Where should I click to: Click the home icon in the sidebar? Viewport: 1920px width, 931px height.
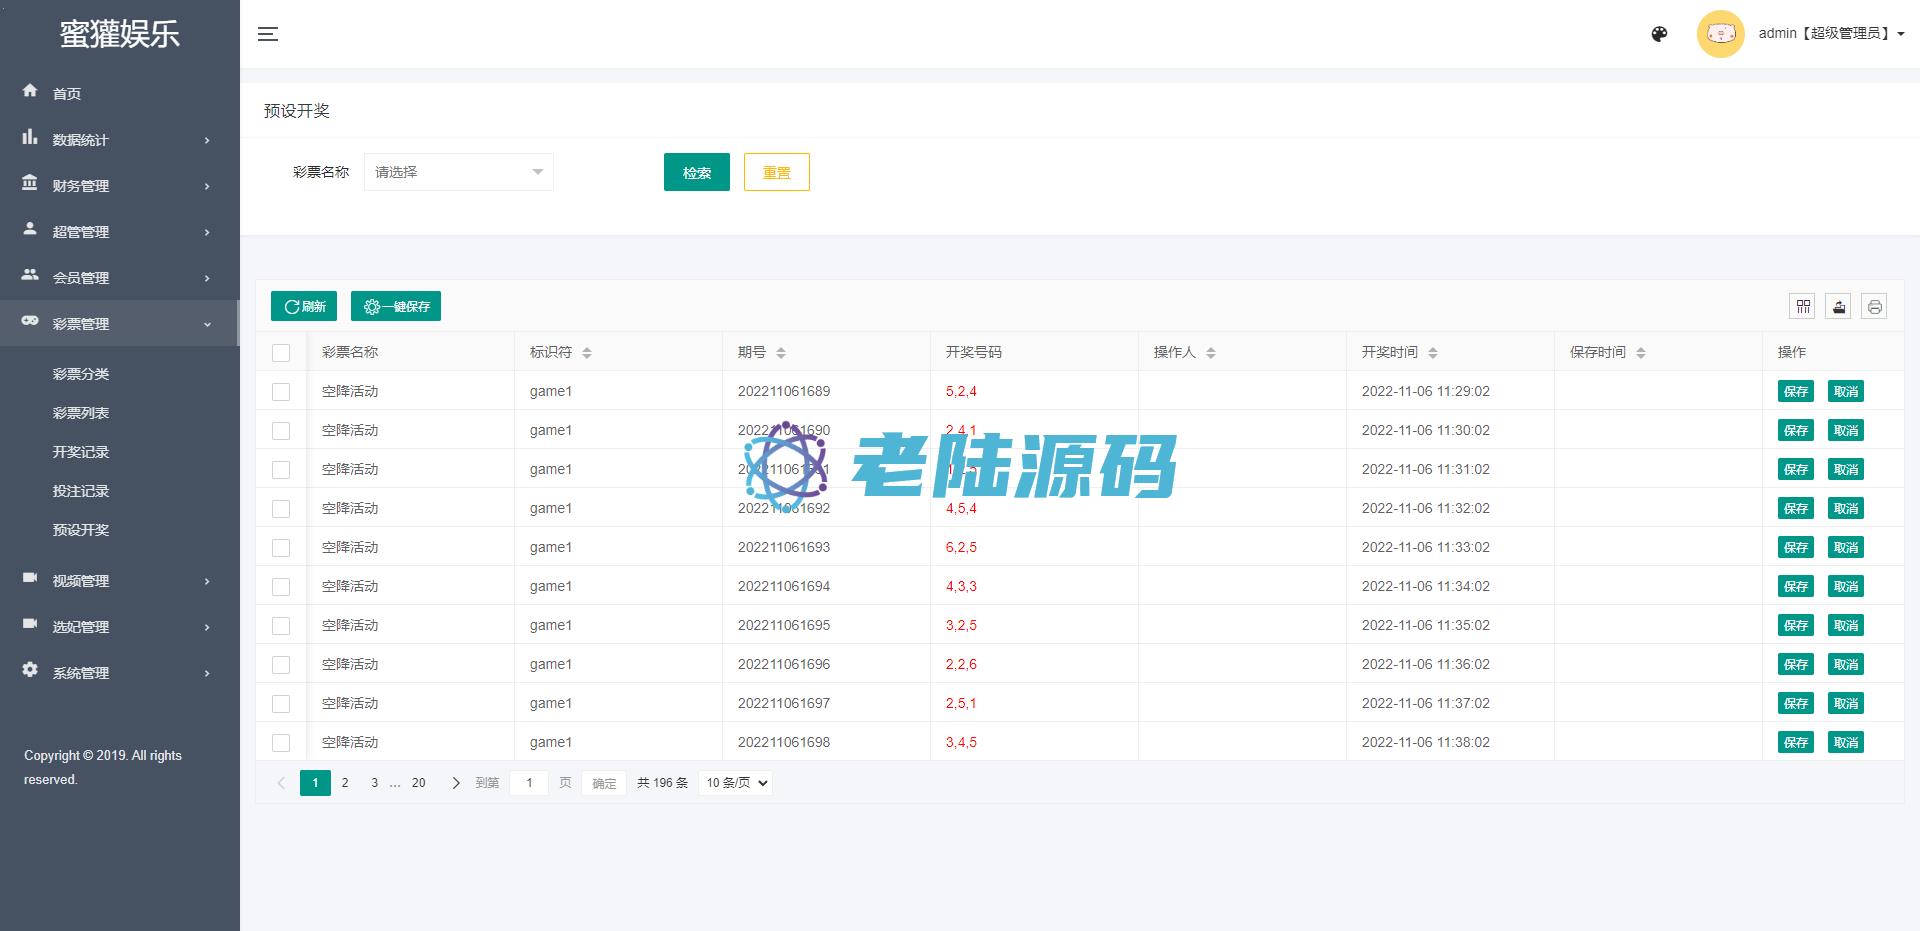pos(30,91)
